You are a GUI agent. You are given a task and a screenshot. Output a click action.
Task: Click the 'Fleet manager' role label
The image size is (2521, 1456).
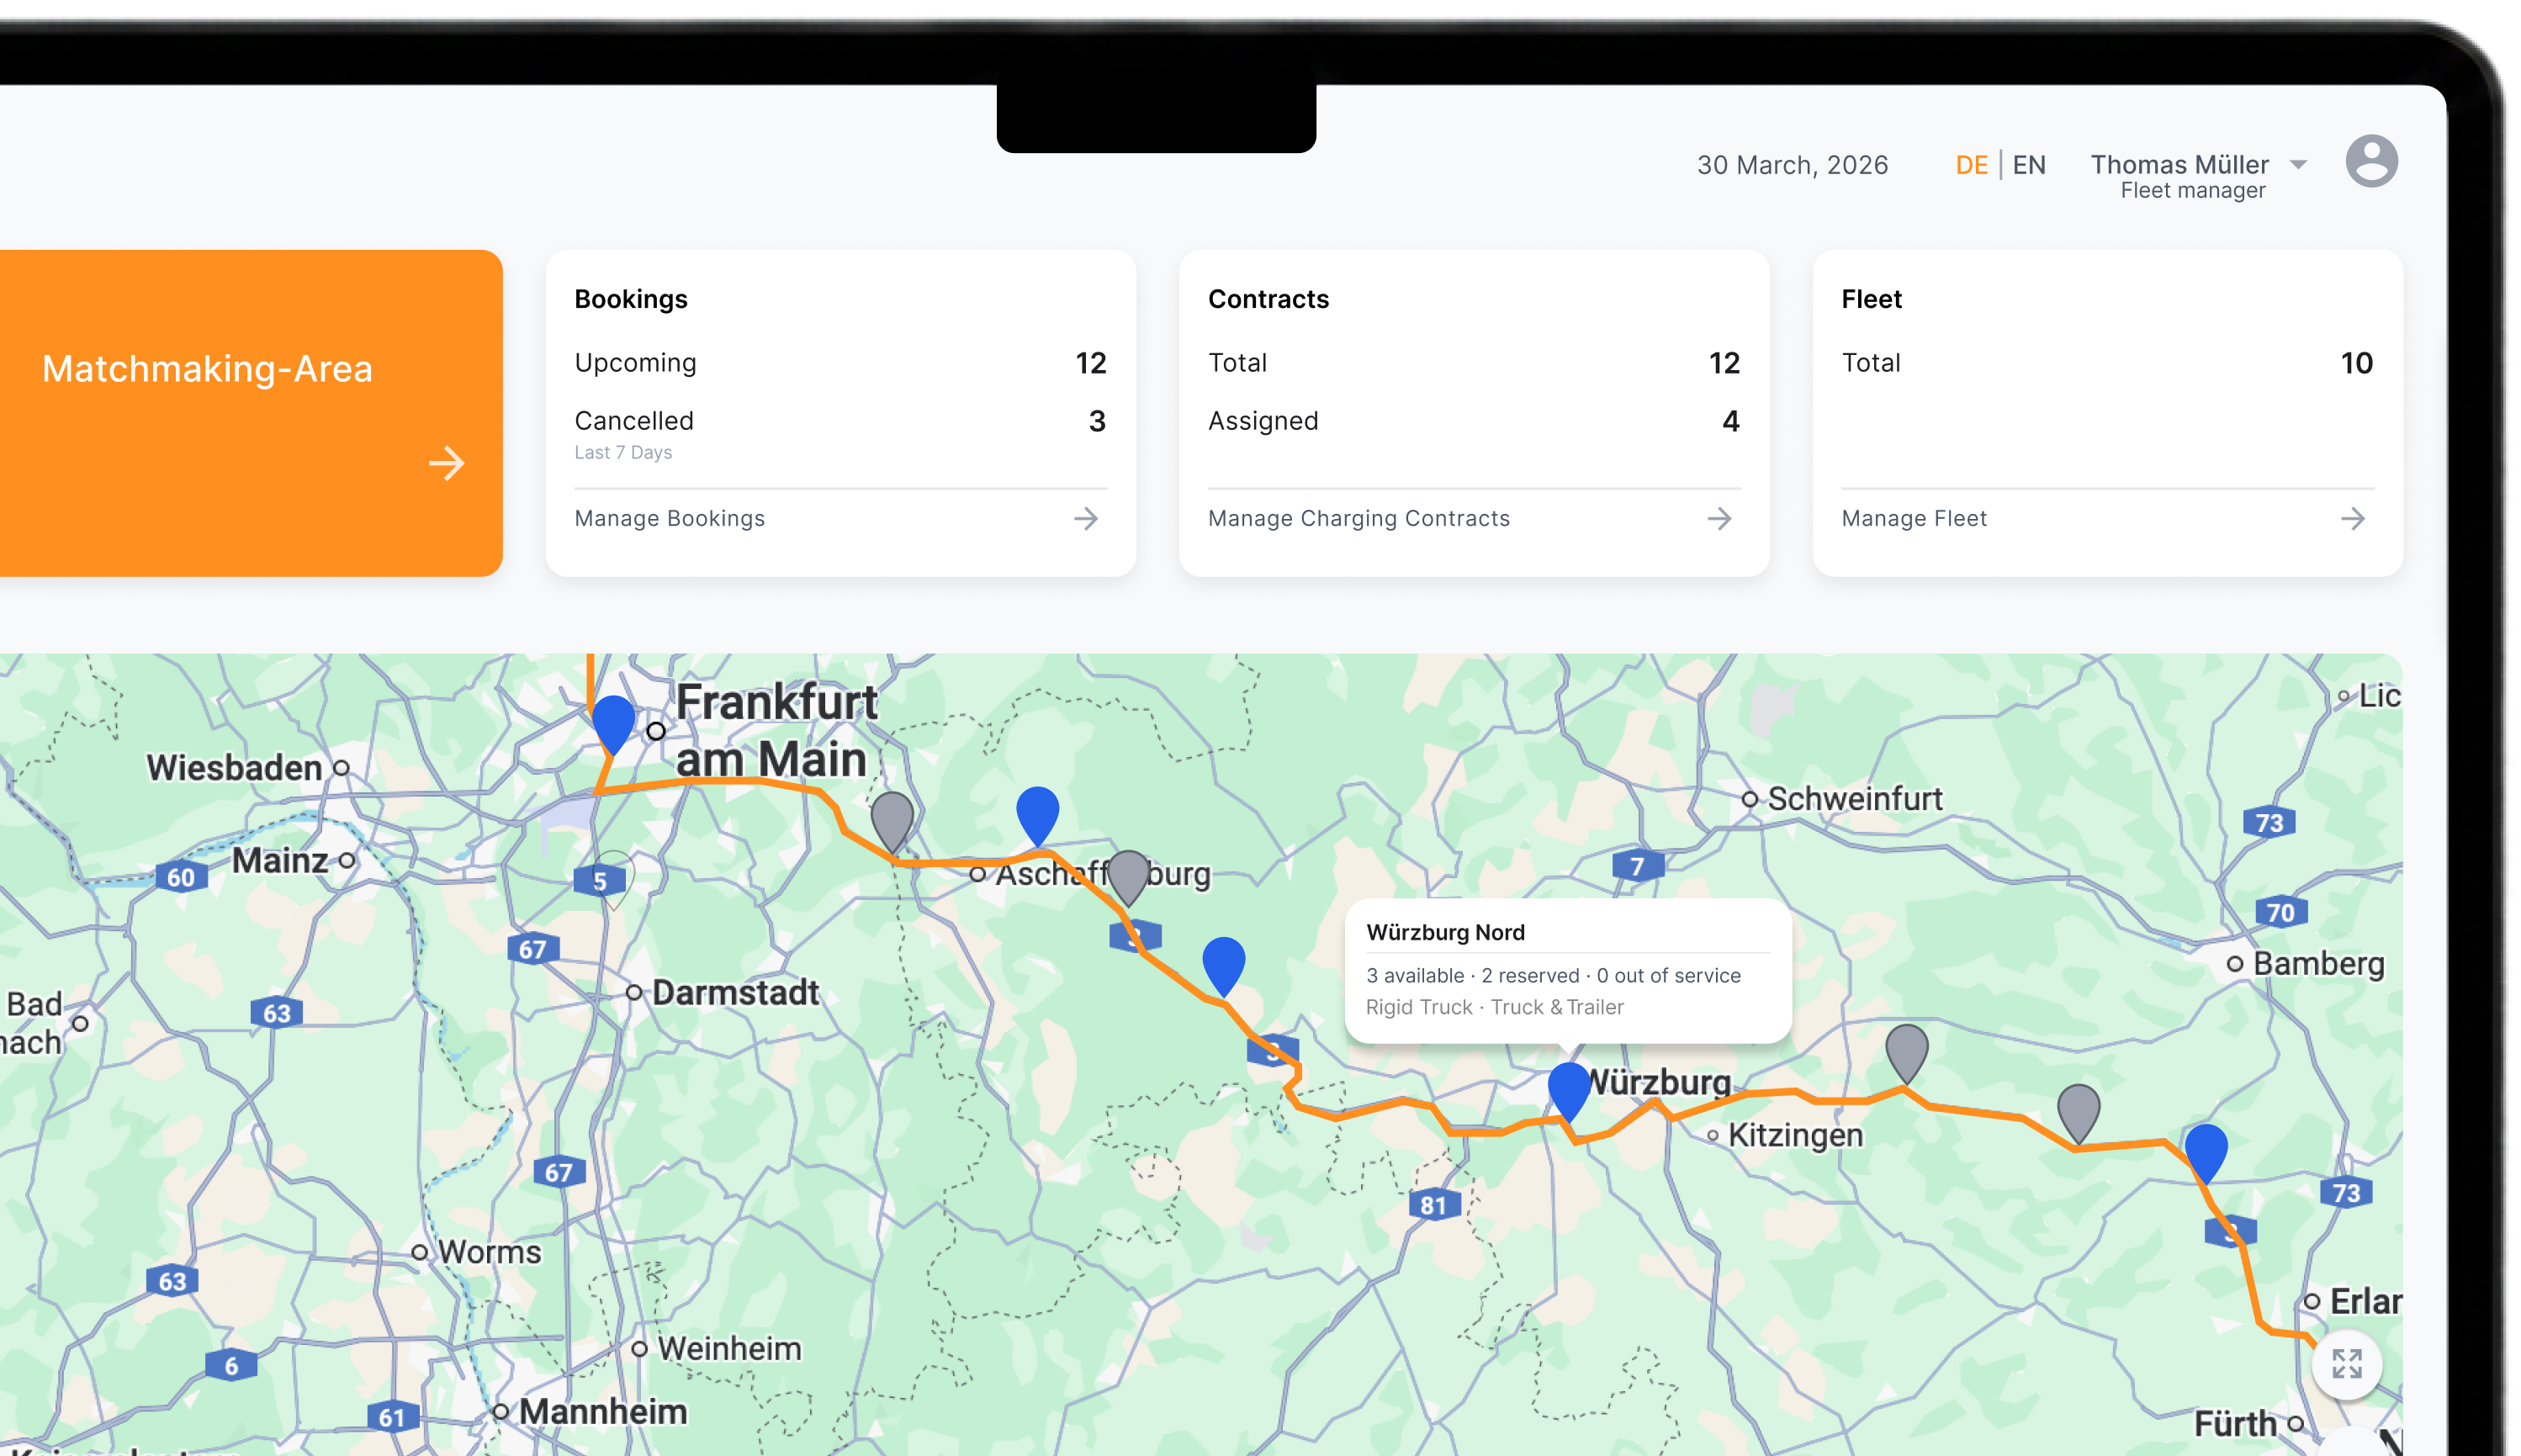click(2192, 190)
